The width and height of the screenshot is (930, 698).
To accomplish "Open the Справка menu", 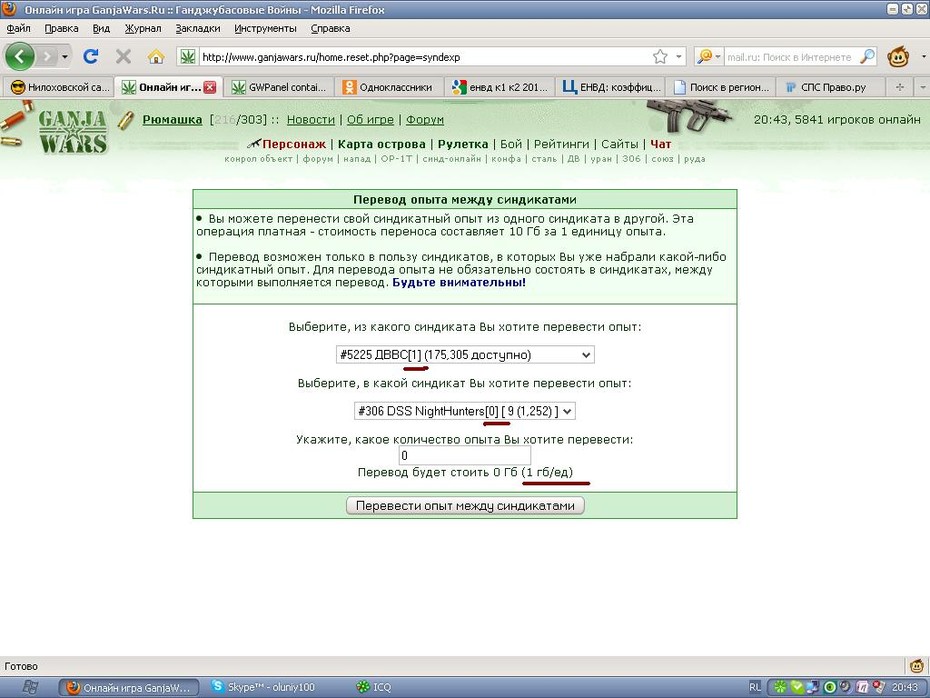I will point(330,28).
